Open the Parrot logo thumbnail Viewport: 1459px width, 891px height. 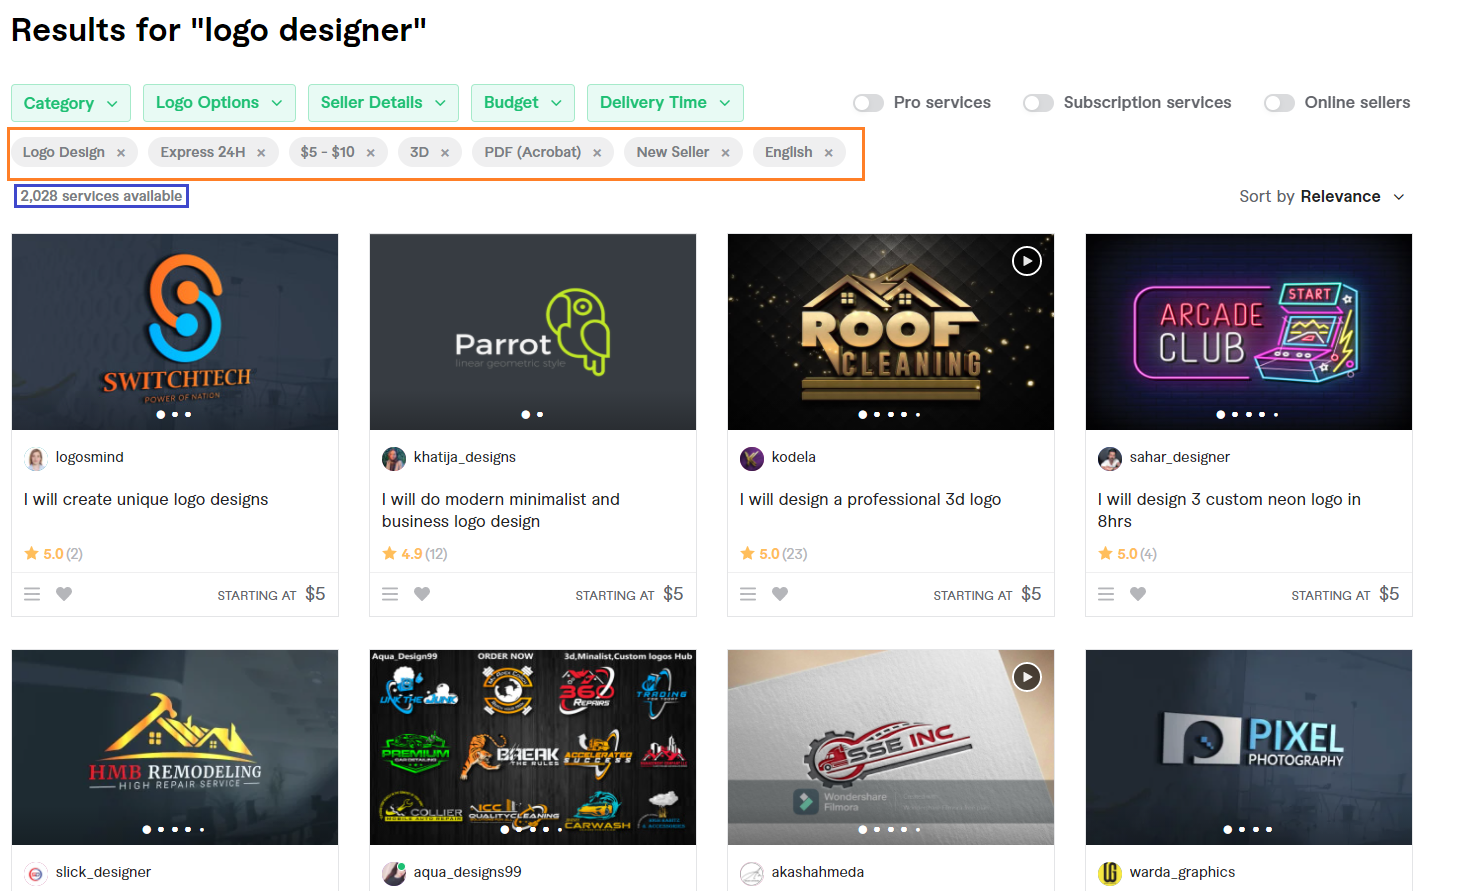click(533, 332)
